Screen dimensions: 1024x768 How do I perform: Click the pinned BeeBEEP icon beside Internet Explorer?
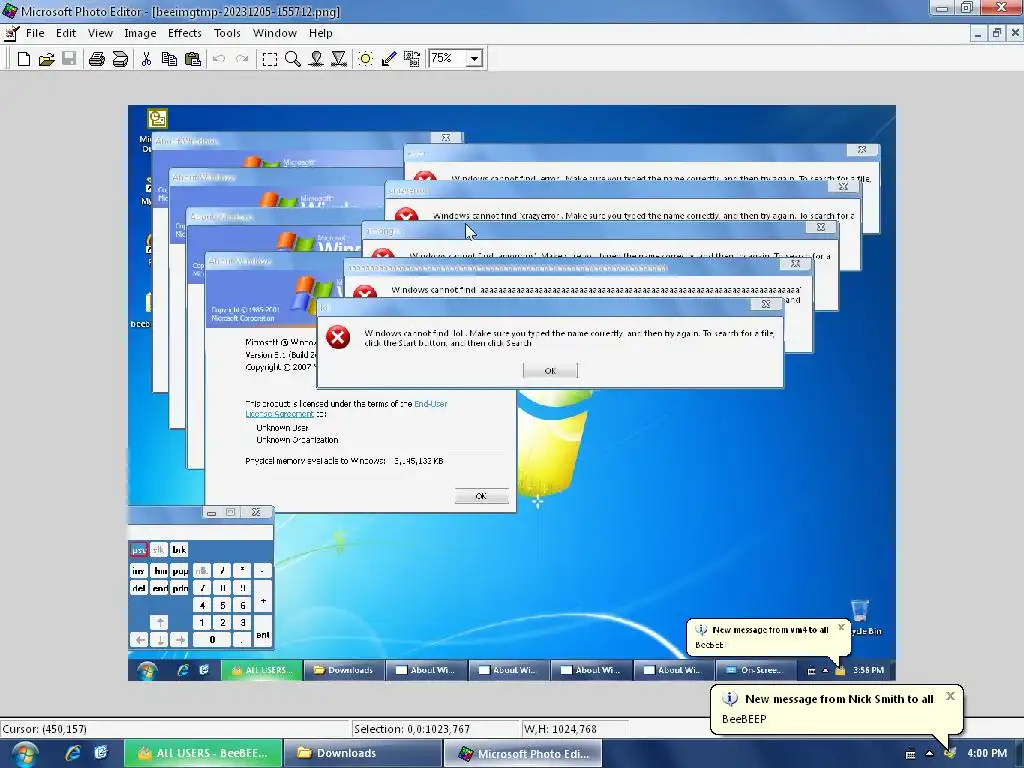(x=101, y=753)
